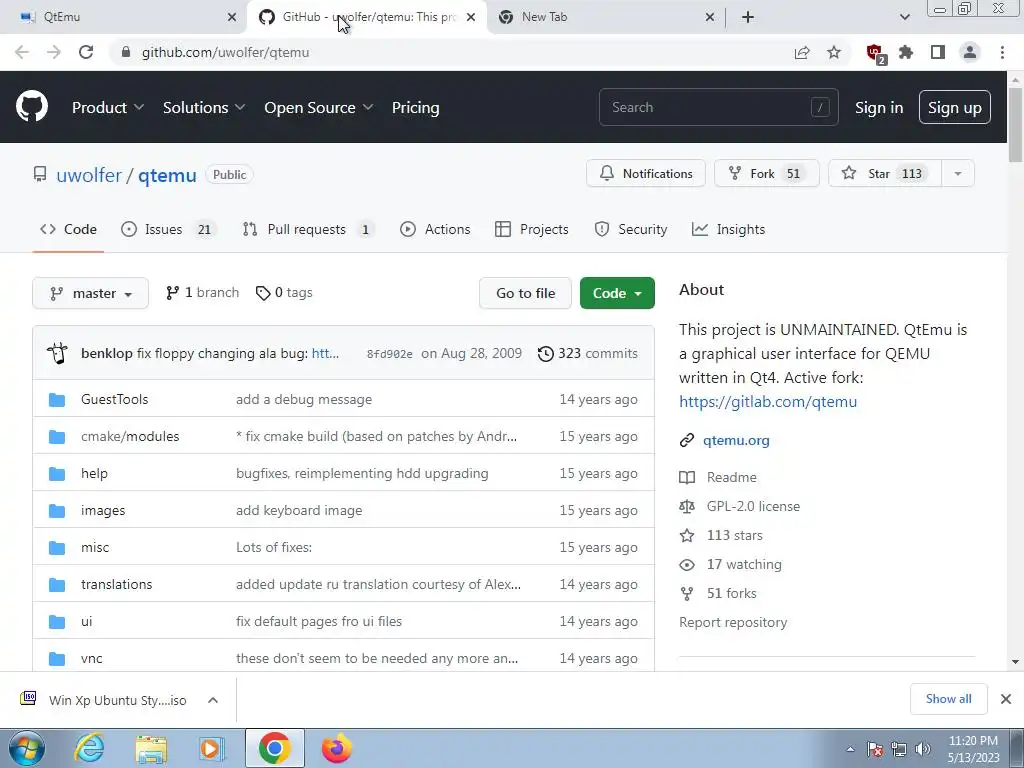Open the master branch dropdown
Viewport: 1024px width, 768px height.
[x=90, y=293]
